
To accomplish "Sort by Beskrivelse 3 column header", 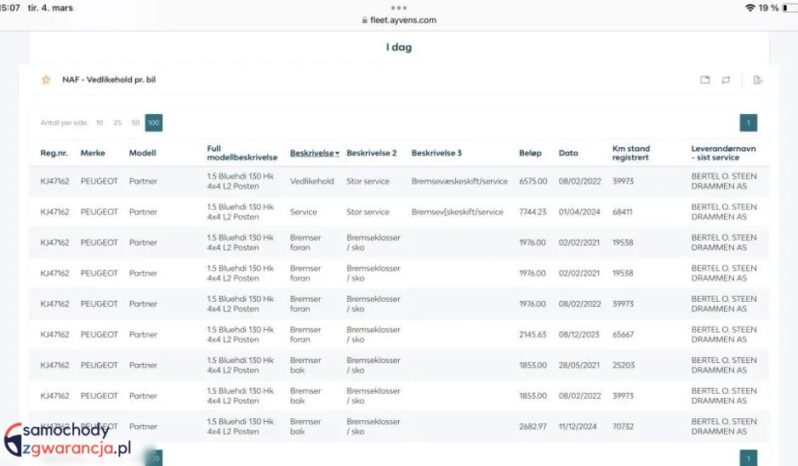I will tap(437, 153).
